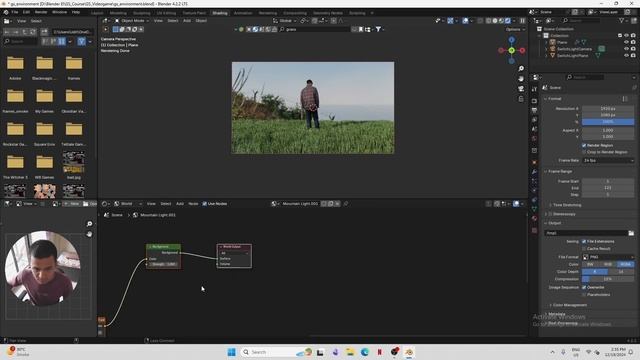Open the Render menu

click(x=41, y=12)
